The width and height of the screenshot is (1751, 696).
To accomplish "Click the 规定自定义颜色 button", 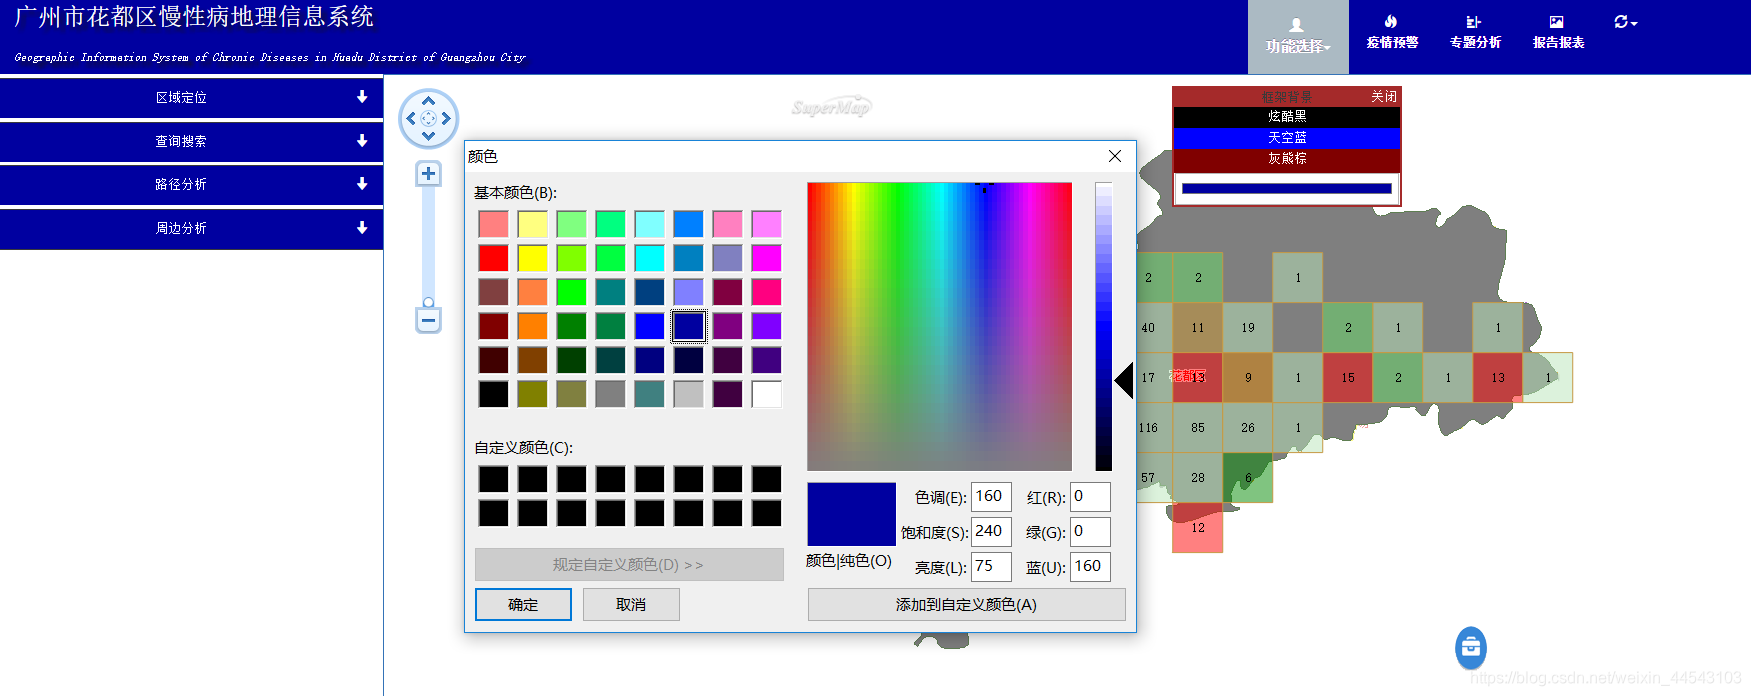I will [629, 564].
